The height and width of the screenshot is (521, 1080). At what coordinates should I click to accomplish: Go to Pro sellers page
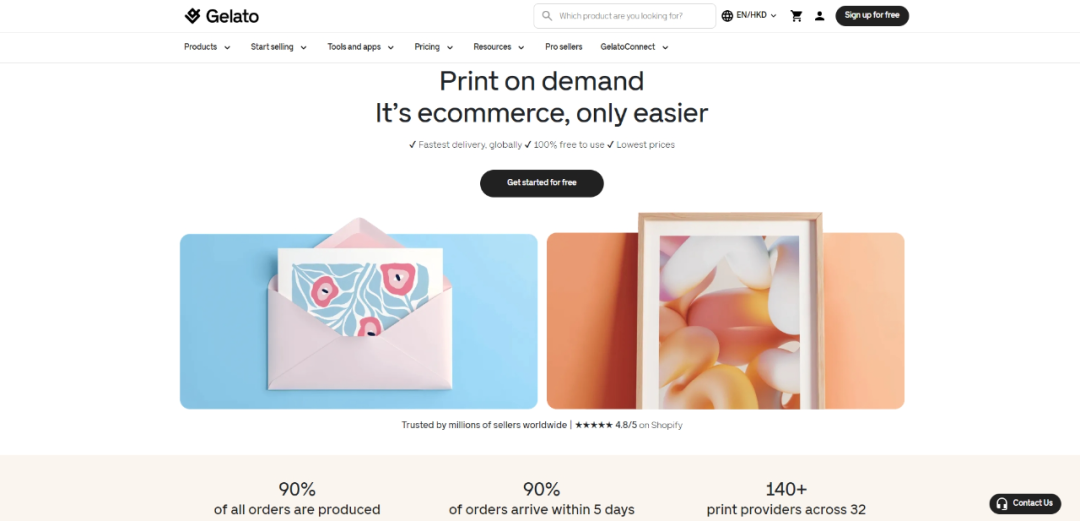563,47
